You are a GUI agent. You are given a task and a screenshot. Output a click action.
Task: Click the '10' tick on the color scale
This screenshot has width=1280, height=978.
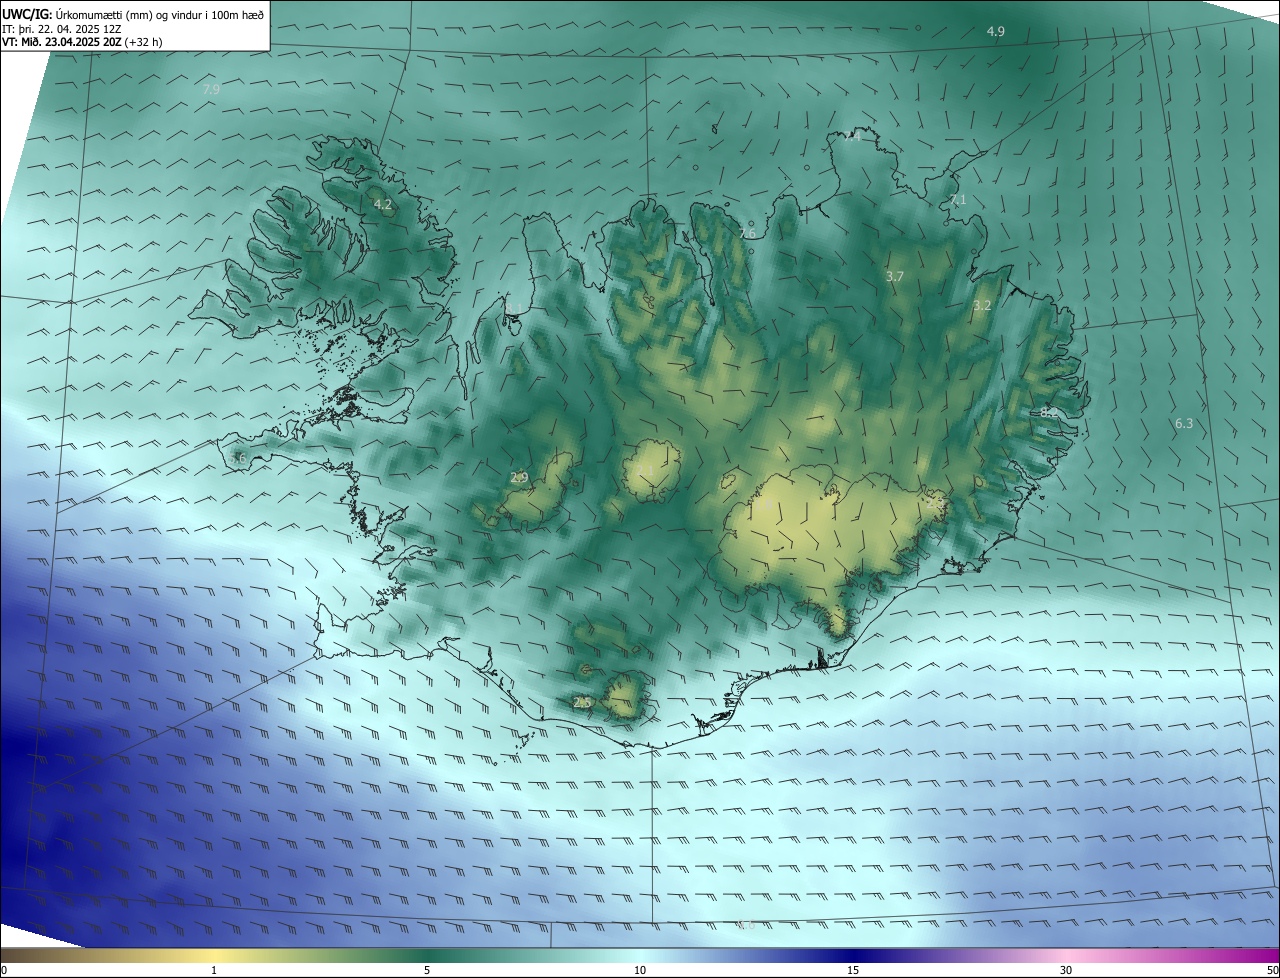(640, 970)
